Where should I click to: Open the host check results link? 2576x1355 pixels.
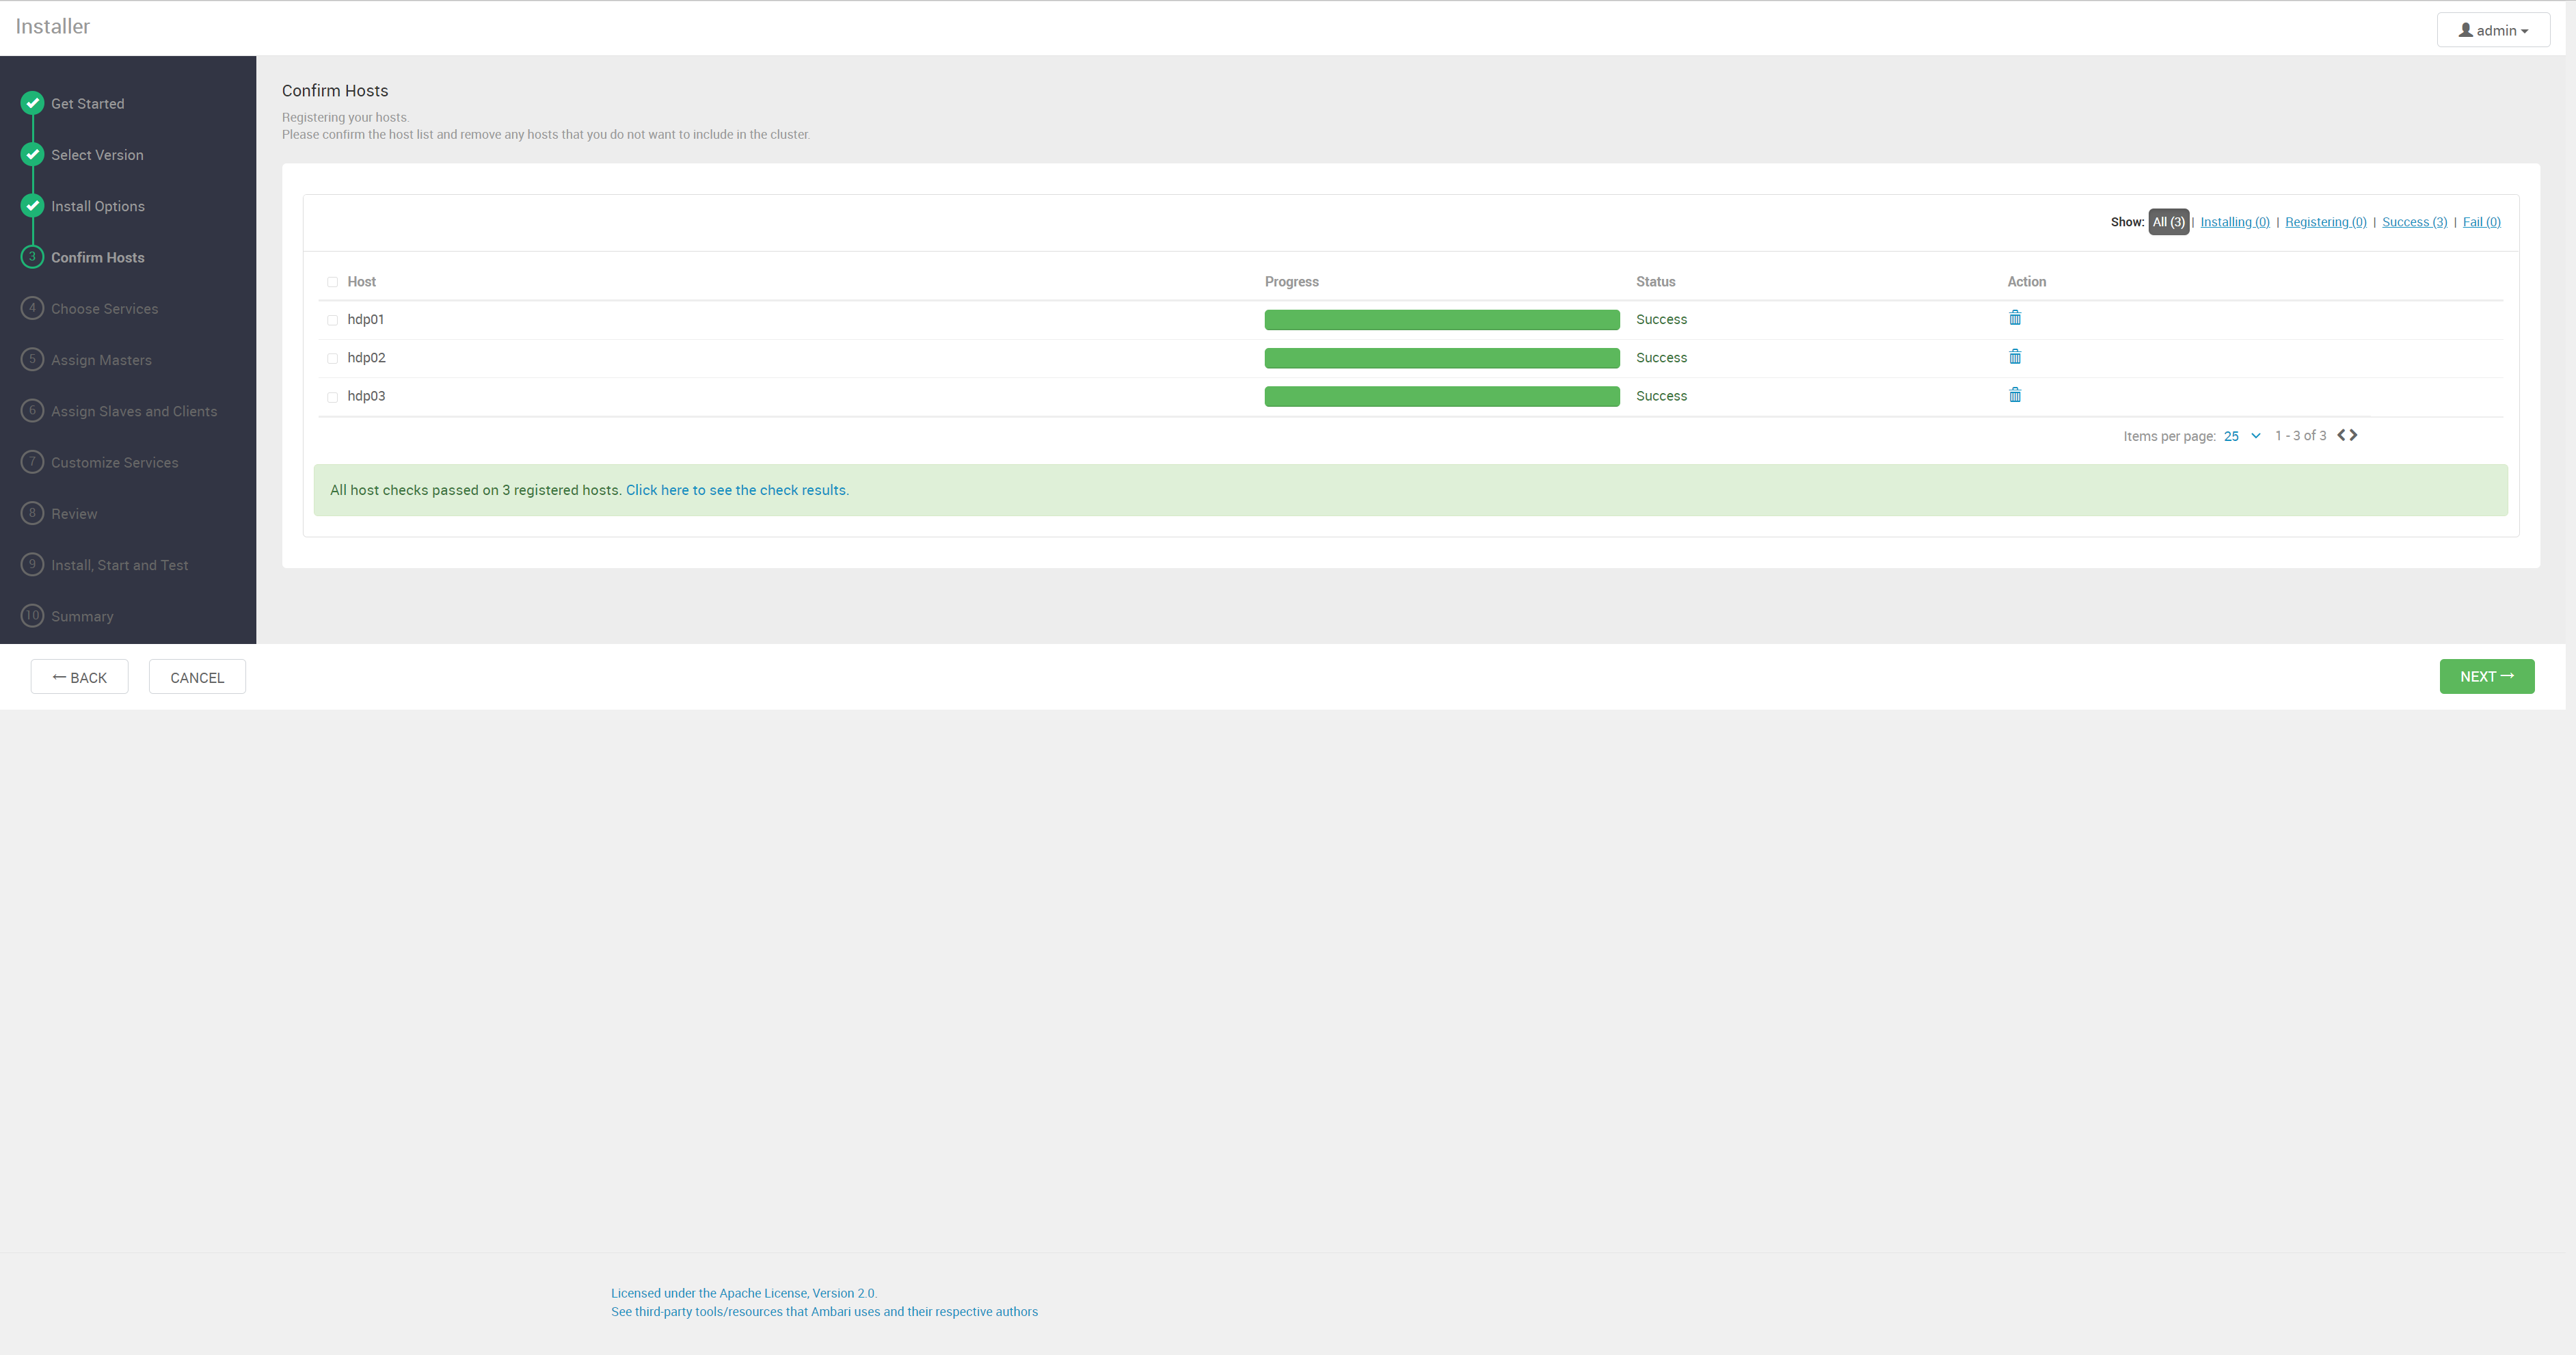(x=737, y=490)
